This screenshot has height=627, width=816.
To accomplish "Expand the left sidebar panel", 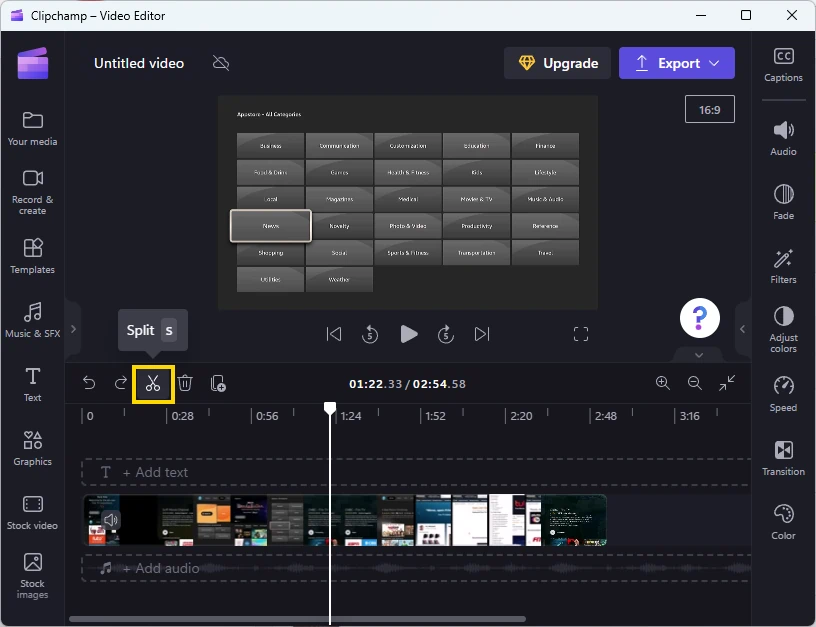I will (x=73, y=329).
